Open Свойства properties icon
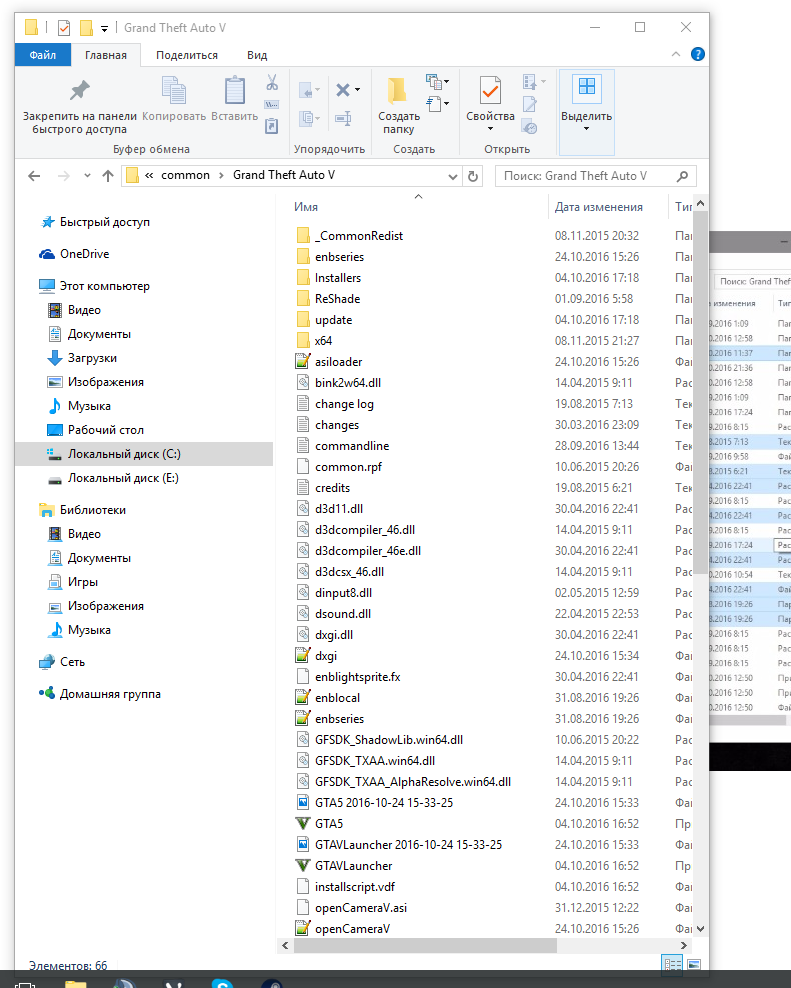This screenshot has width=791, height=988. point(490,91)
